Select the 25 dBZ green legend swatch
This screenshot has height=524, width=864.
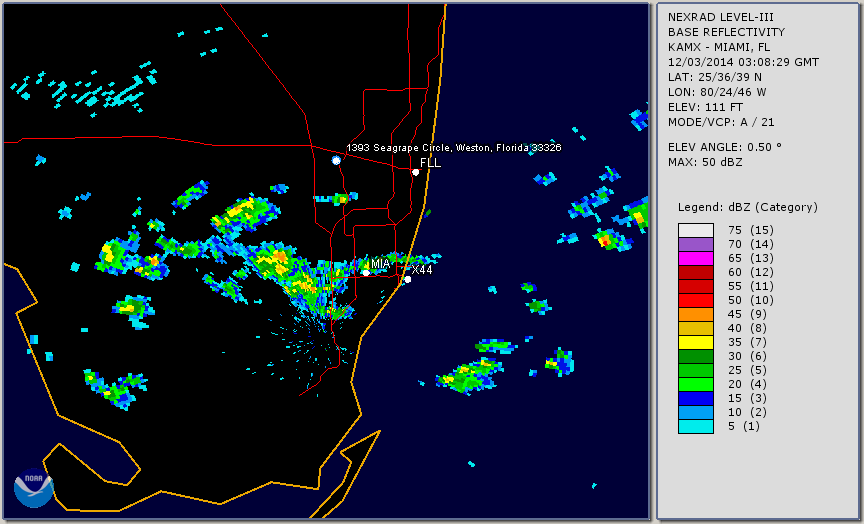(x=696, y=371)
